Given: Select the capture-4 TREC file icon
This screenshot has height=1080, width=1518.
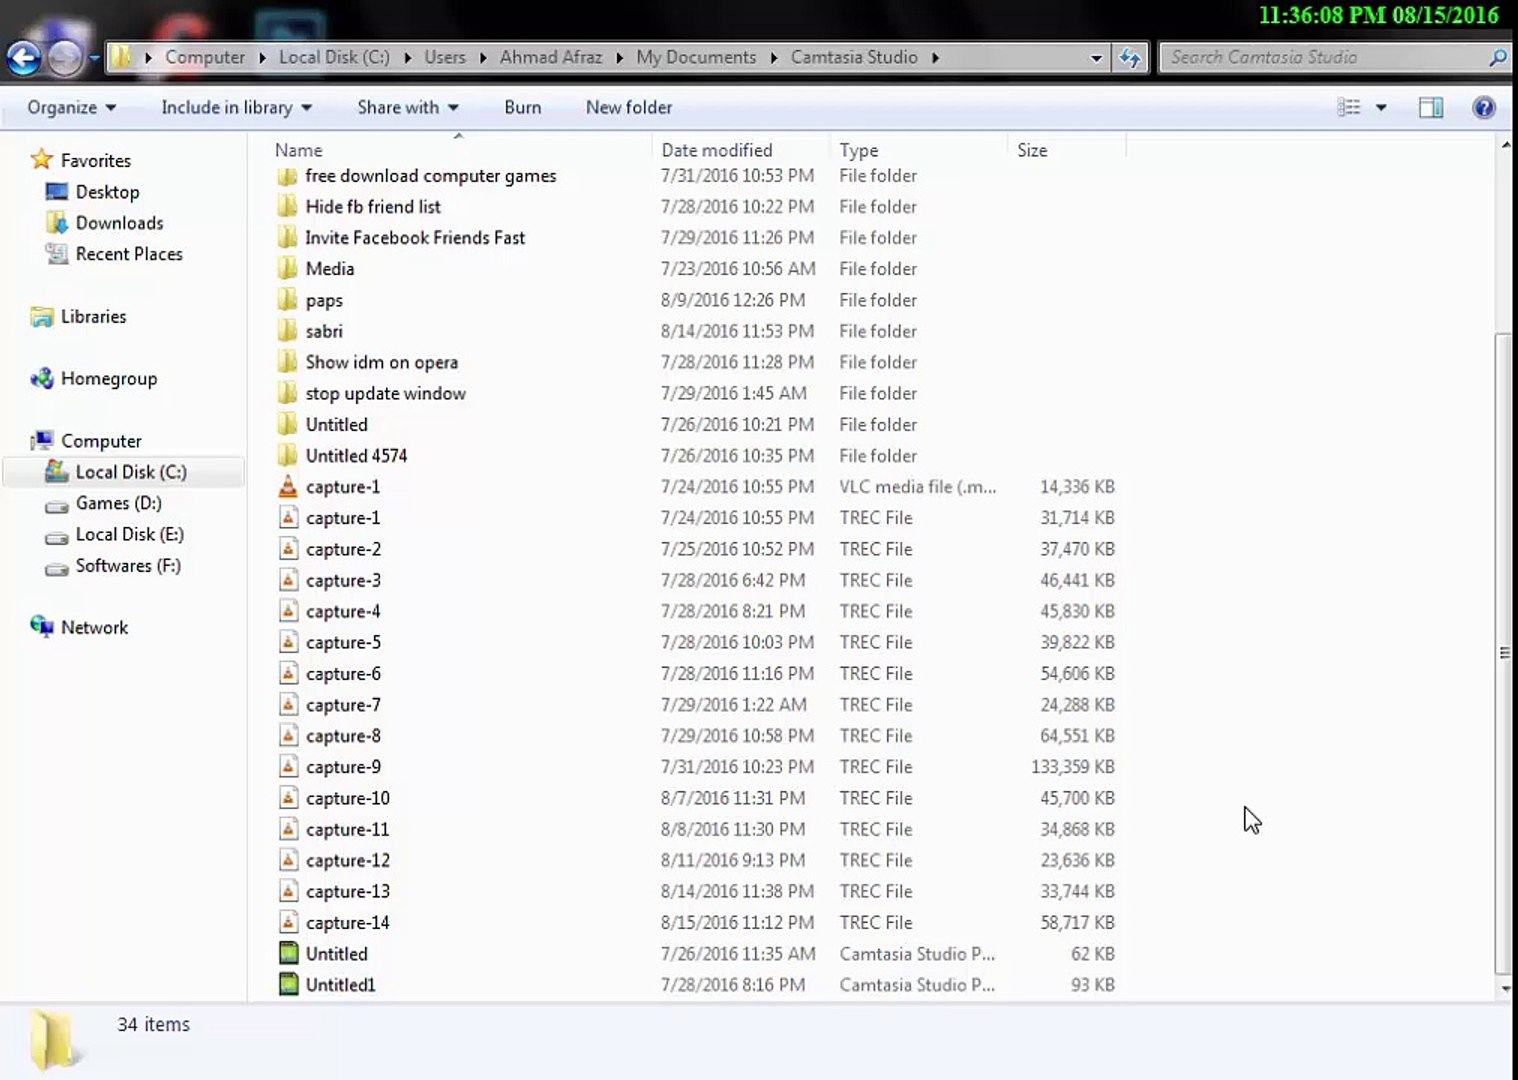Looking at the screenshot, I should [x=288, y=611].
